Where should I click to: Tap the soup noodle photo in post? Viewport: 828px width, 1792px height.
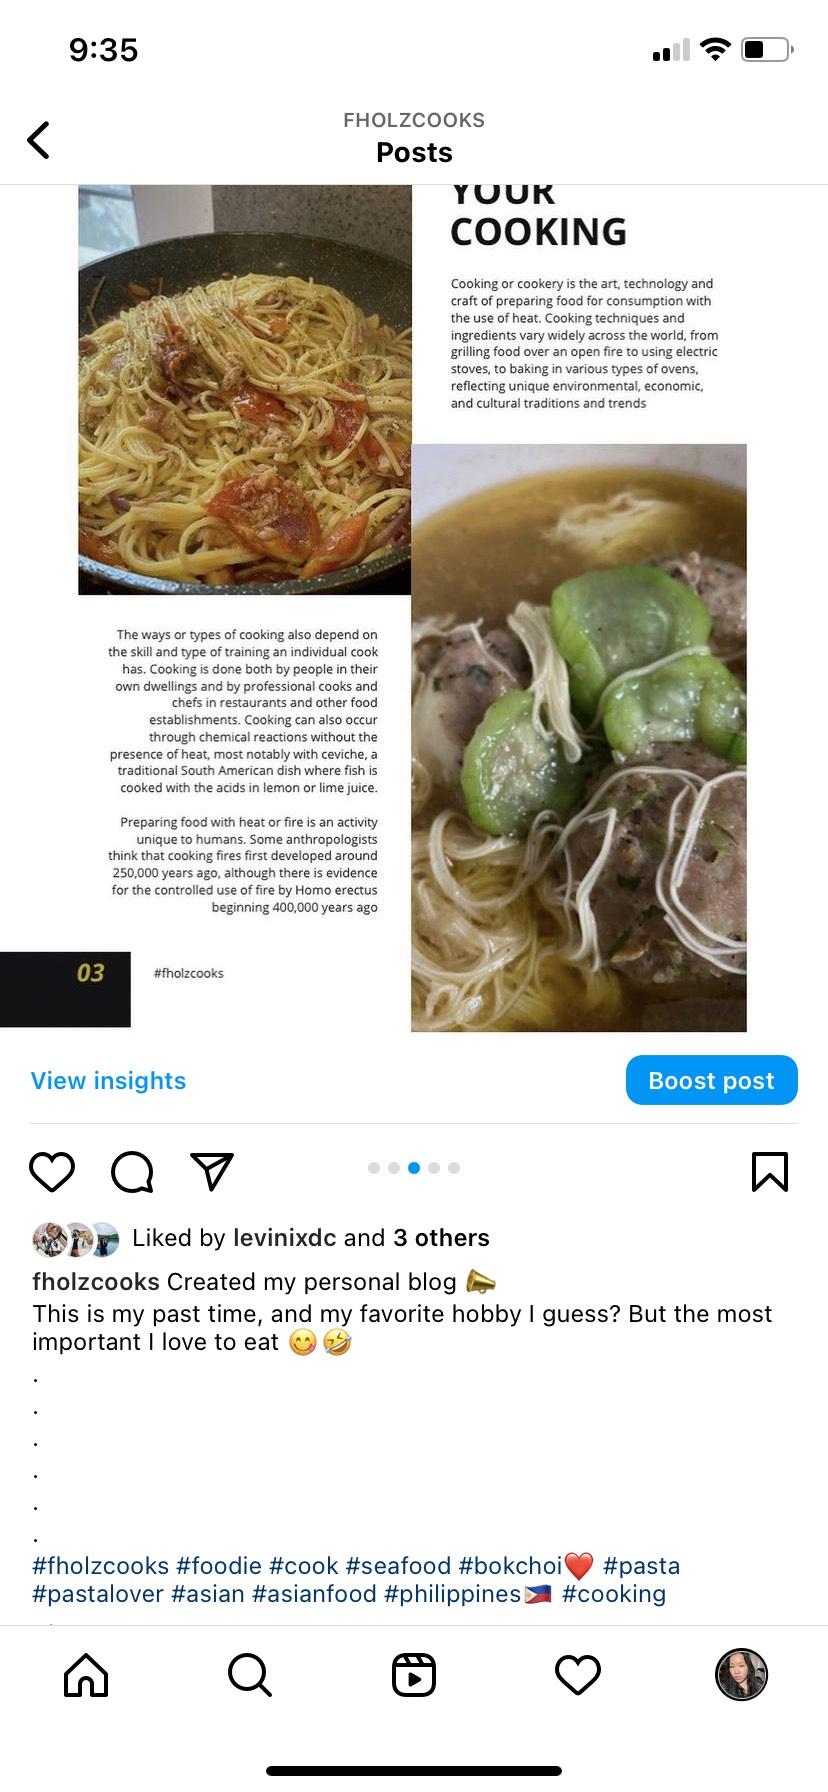tap(579, 738)
